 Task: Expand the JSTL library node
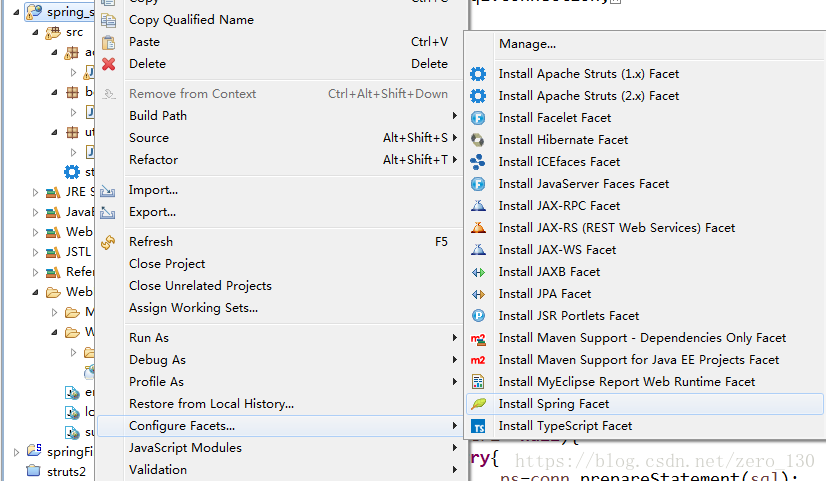(x=35, y=252)
